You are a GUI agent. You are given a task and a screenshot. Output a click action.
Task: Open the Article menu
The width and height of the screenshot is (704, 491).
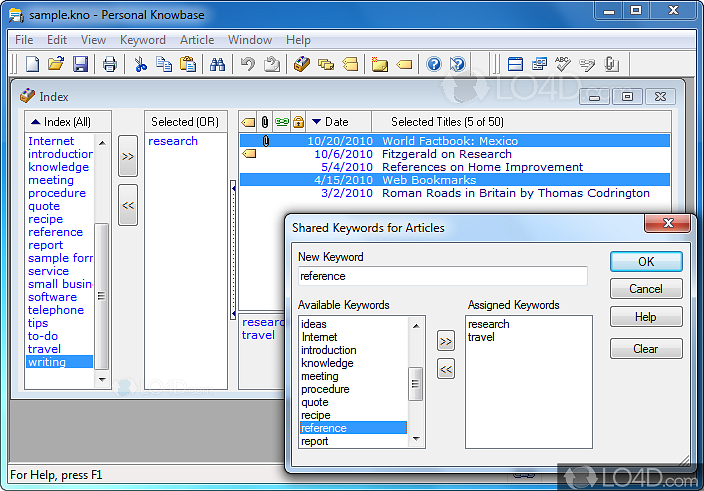(x=197, y=40)
